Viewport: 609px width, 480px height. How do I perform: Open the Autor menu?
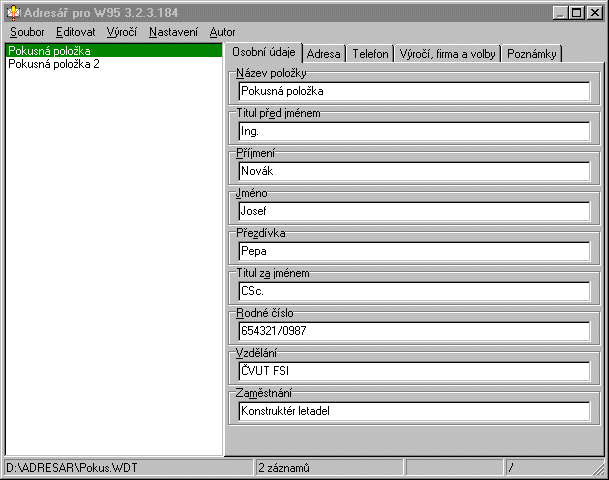coord(222,32)
